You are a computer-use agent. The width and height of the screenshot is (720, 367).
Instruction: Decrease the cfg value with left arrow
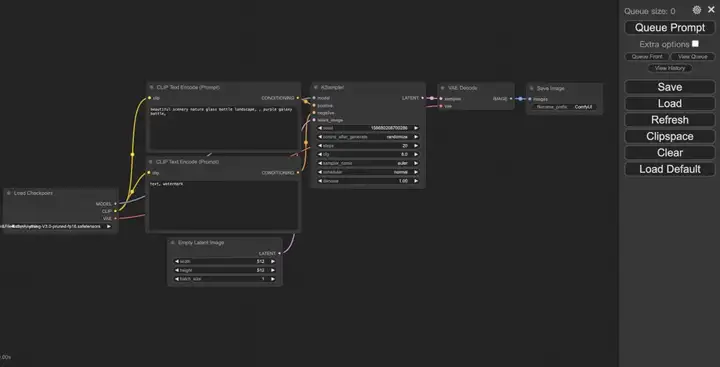[320, 154]
